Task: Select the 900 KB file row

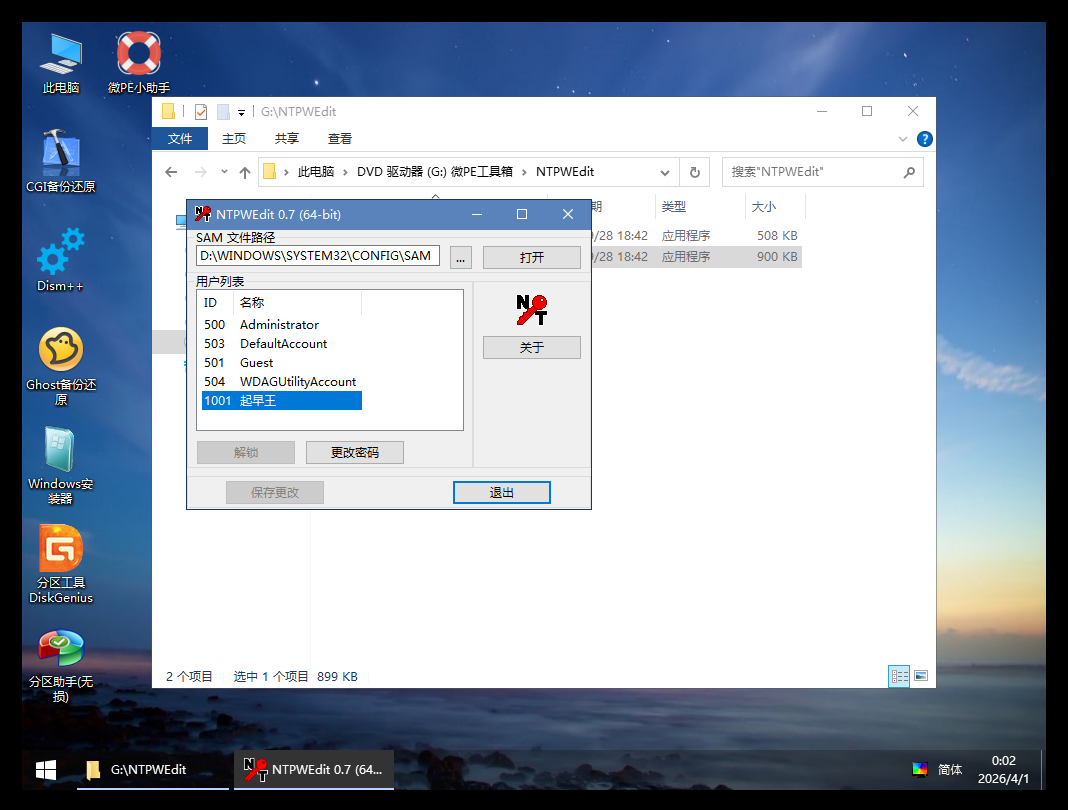Action: [x=696, y=257]
